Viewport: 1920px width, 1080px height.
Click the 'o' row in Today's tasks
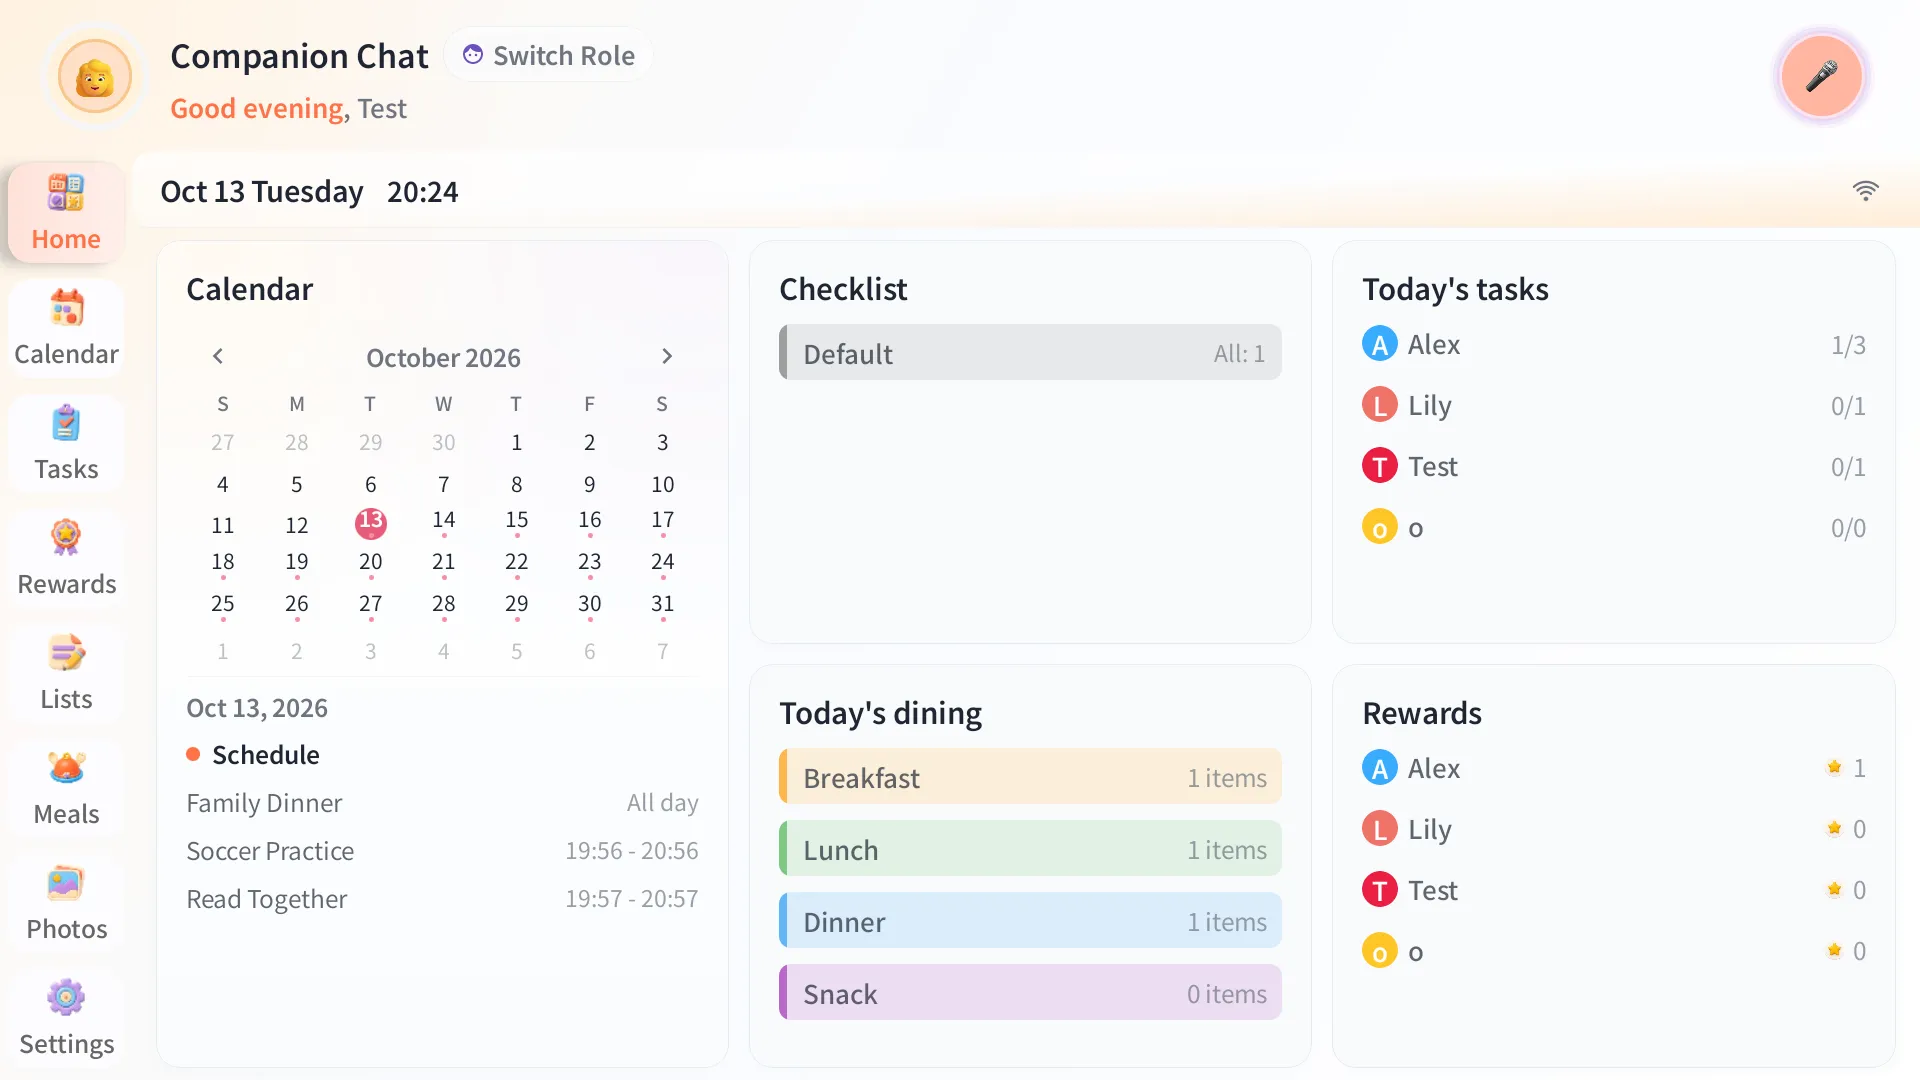tap(1613, 527)
